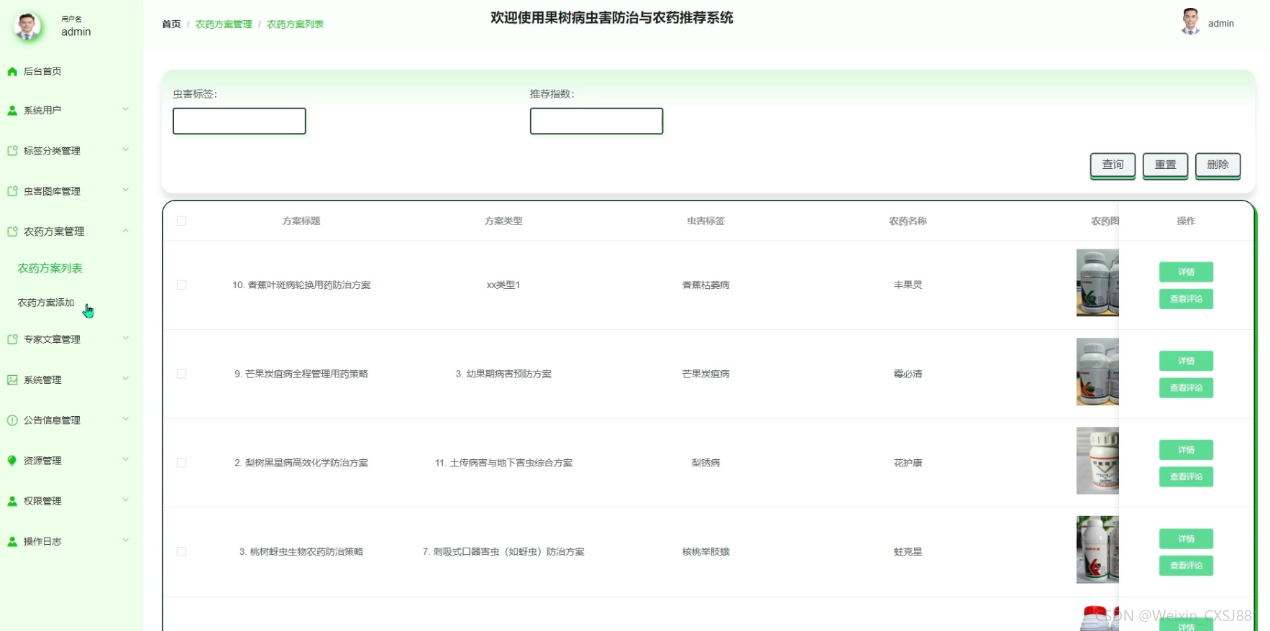Click 农药方案管理 in the breadcrumb
The image size is (1270, 631).
click(224, 24)
